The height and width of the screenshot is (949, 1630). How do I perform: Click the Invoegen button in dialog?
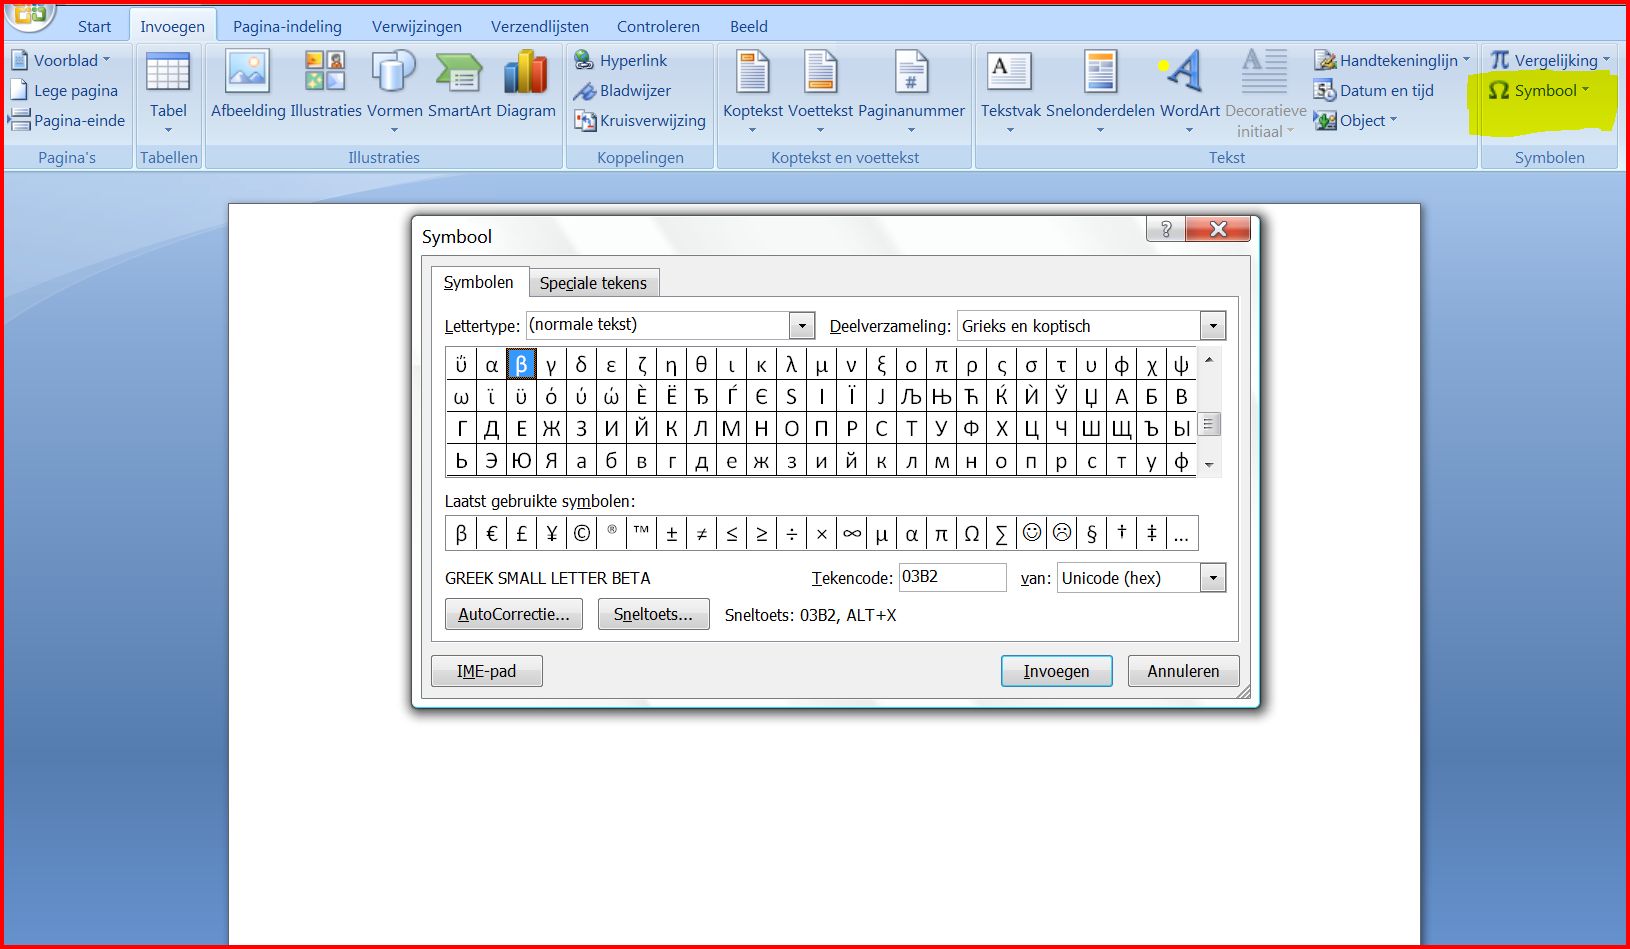1056,671
